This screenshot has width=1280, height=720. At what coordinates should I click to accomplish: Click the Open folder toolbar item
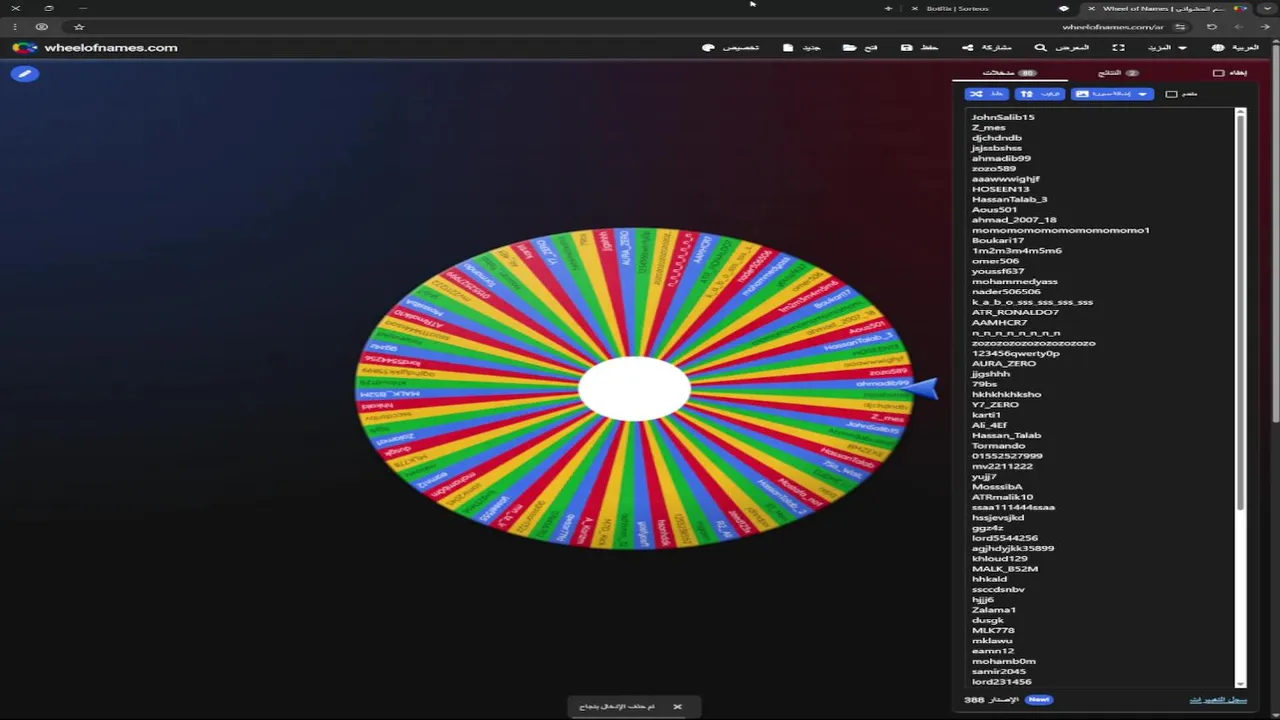pyautogui.click(x=860, y=47)
